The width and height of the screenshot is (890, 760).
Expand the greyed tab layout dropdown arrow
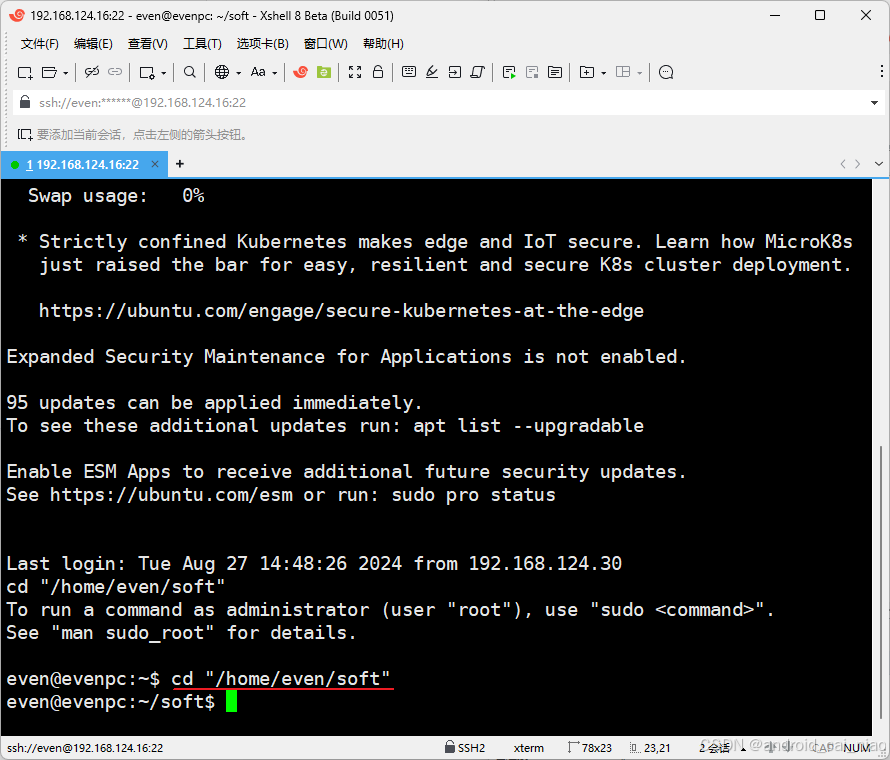click(640, 73)
